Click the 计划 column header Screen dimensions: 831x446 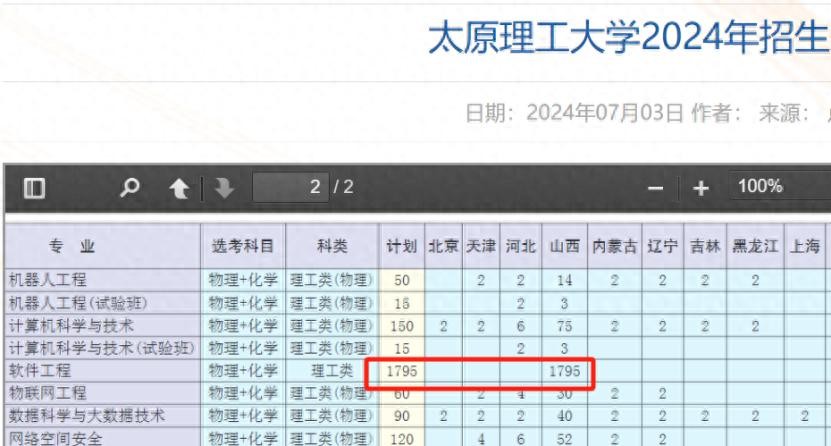[402, 246]
